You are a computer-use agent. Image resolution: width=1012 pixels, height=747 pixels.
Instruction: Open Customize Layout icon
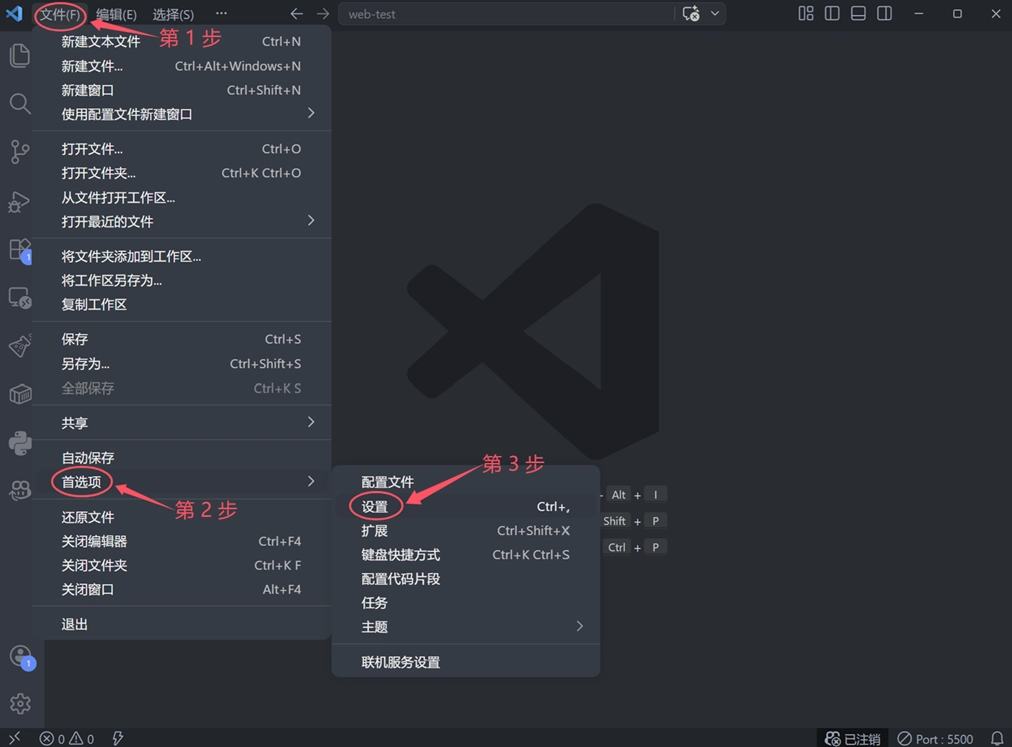[x=806, y=14]
